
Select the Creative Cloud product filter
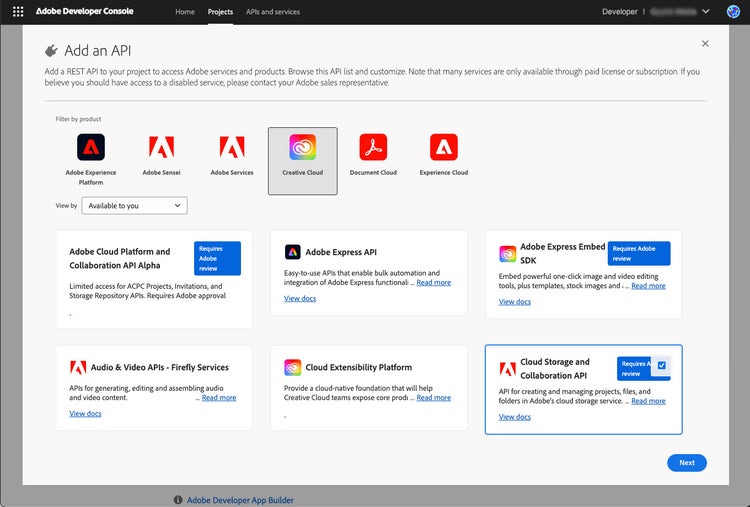tap(303, 161)
